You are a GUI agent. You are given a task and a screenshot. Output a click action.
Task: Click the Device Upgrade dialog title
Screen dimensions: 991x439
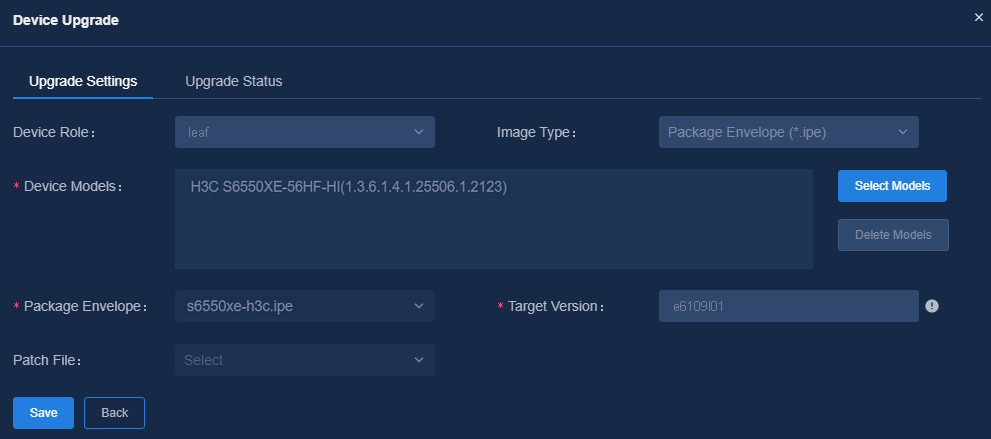66,20
